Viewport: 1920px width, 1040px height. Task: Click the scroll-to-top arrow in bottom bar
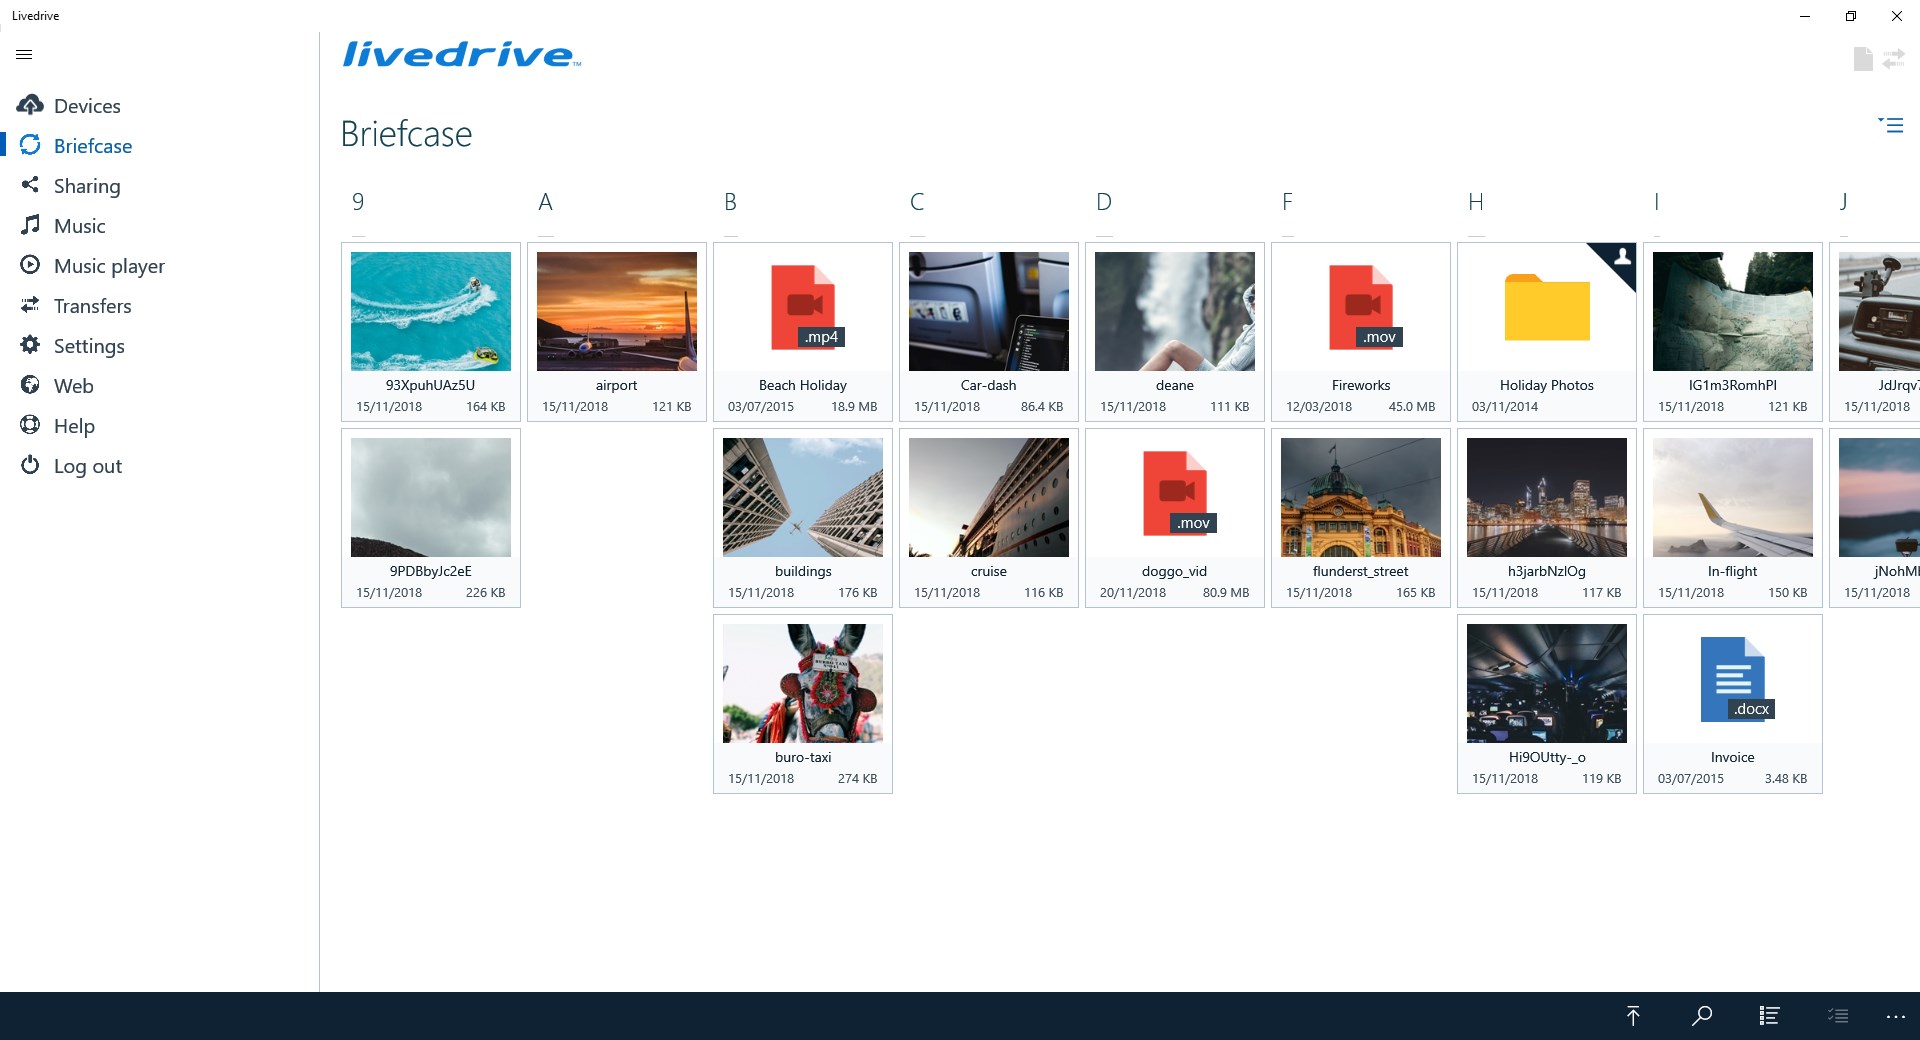[x=1633, y=1016]
